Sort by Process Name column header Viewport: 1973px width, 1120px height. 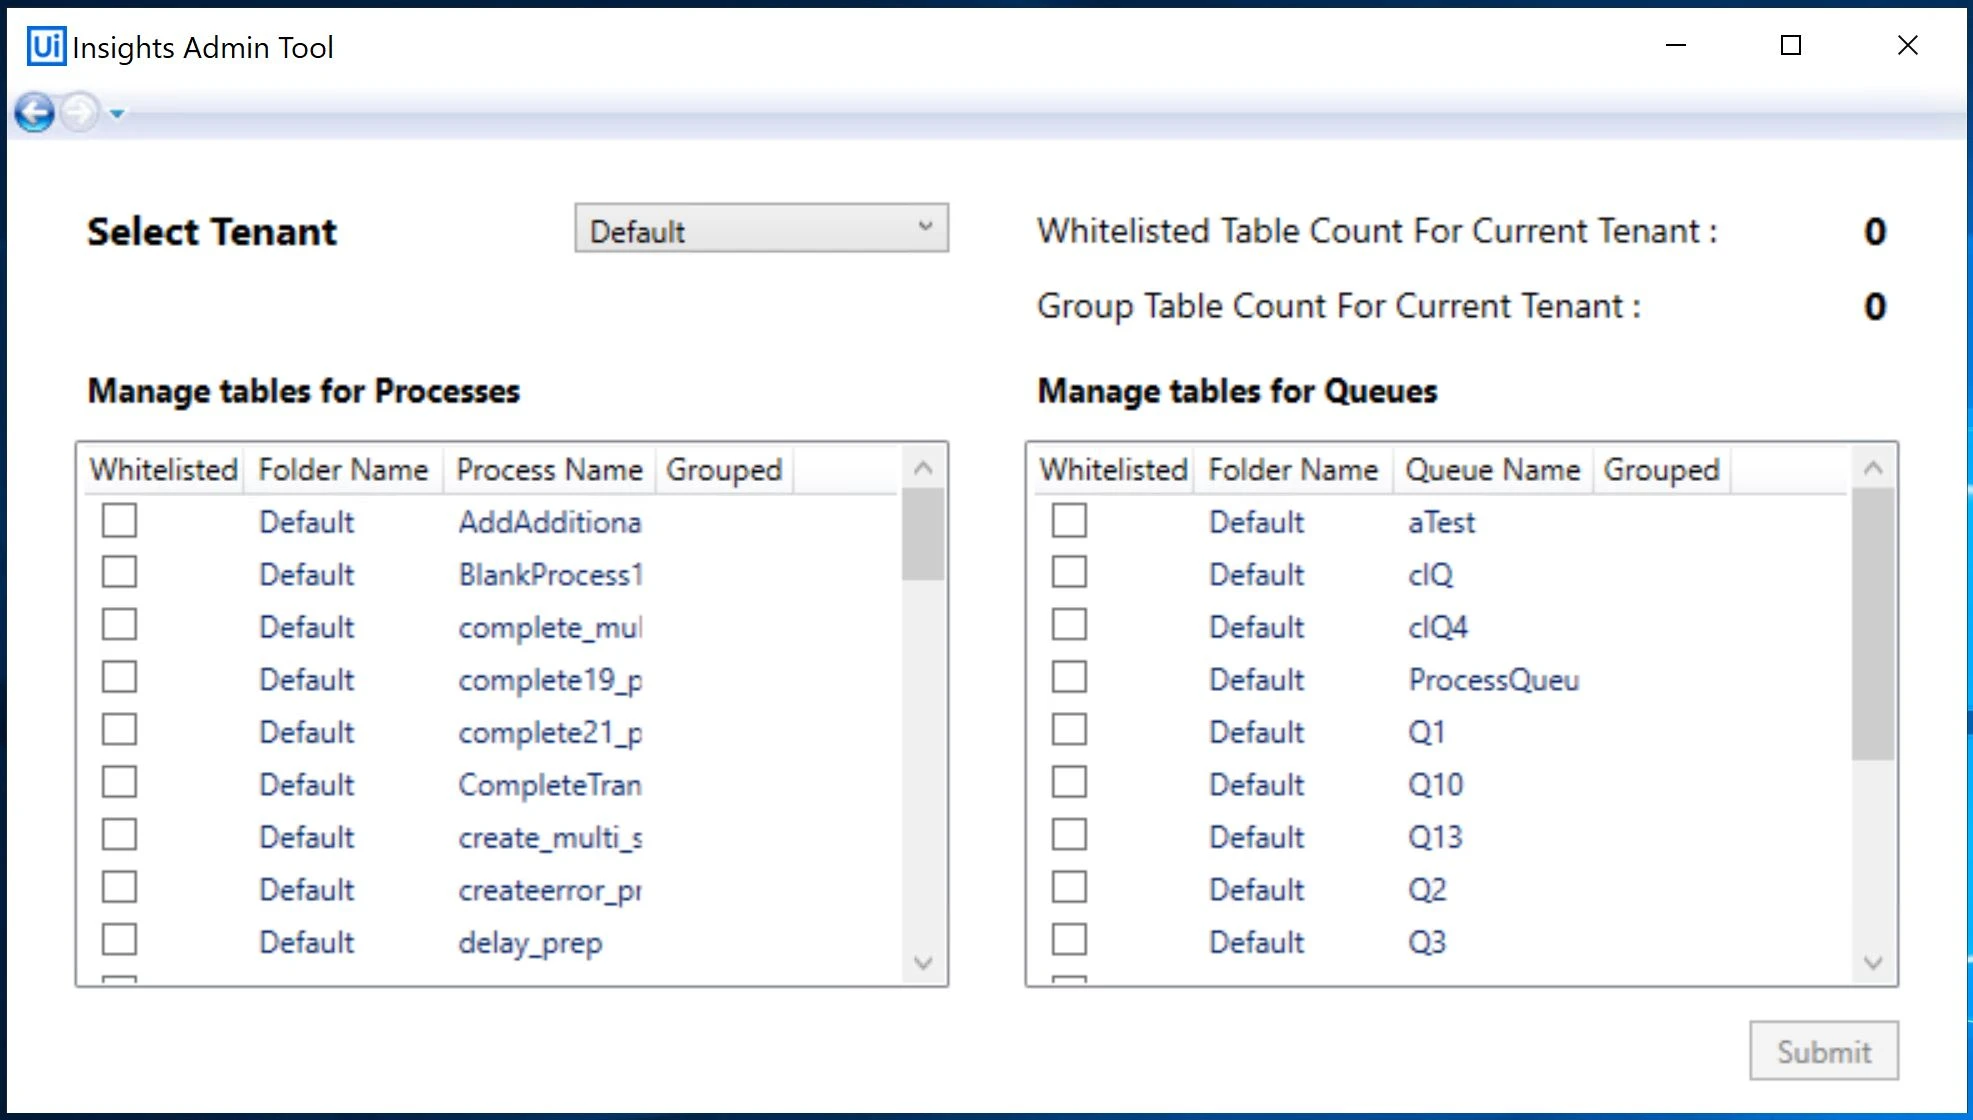[x=549, y=470]
